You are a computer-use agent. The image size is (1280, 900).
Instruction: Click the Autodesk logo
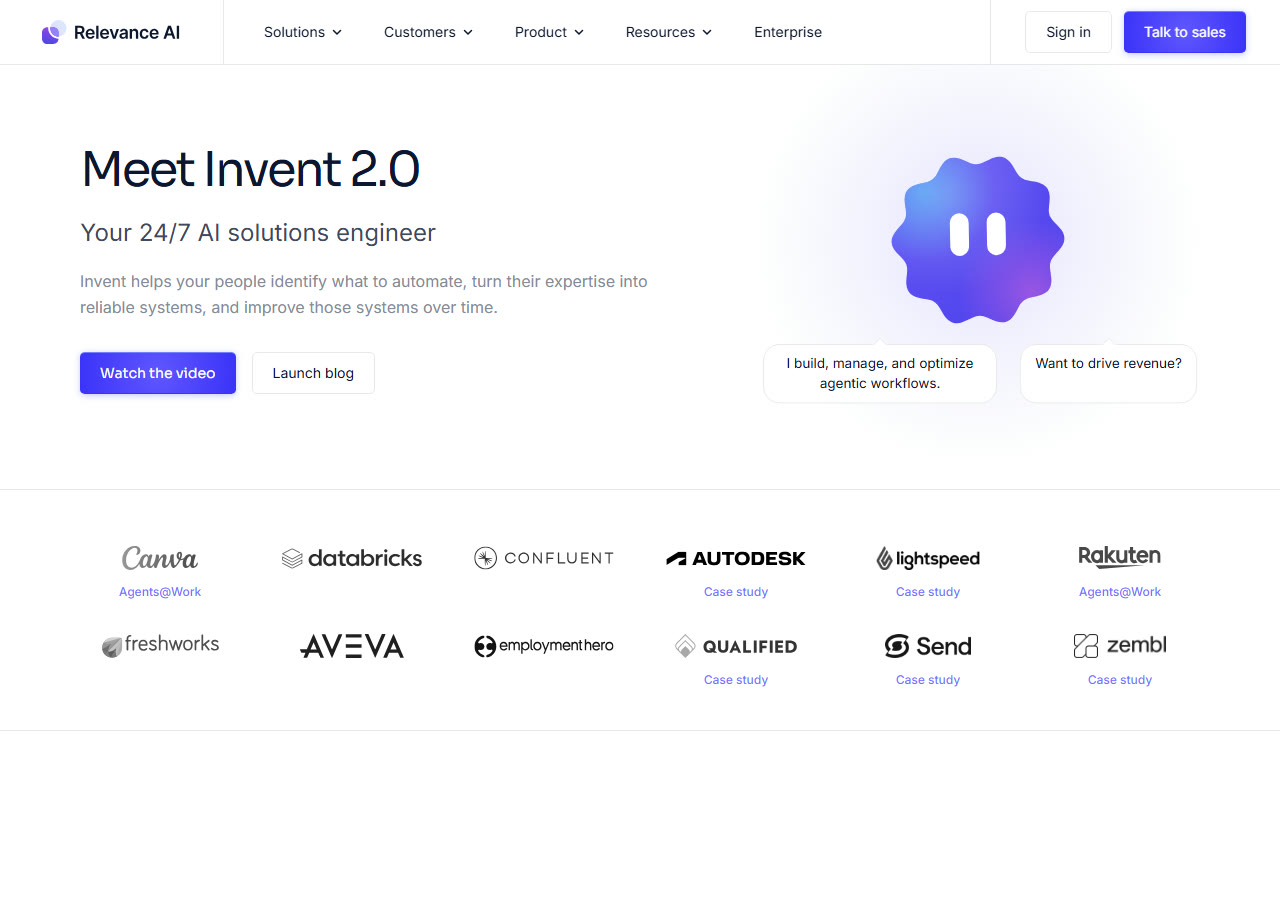pos(736,558)
